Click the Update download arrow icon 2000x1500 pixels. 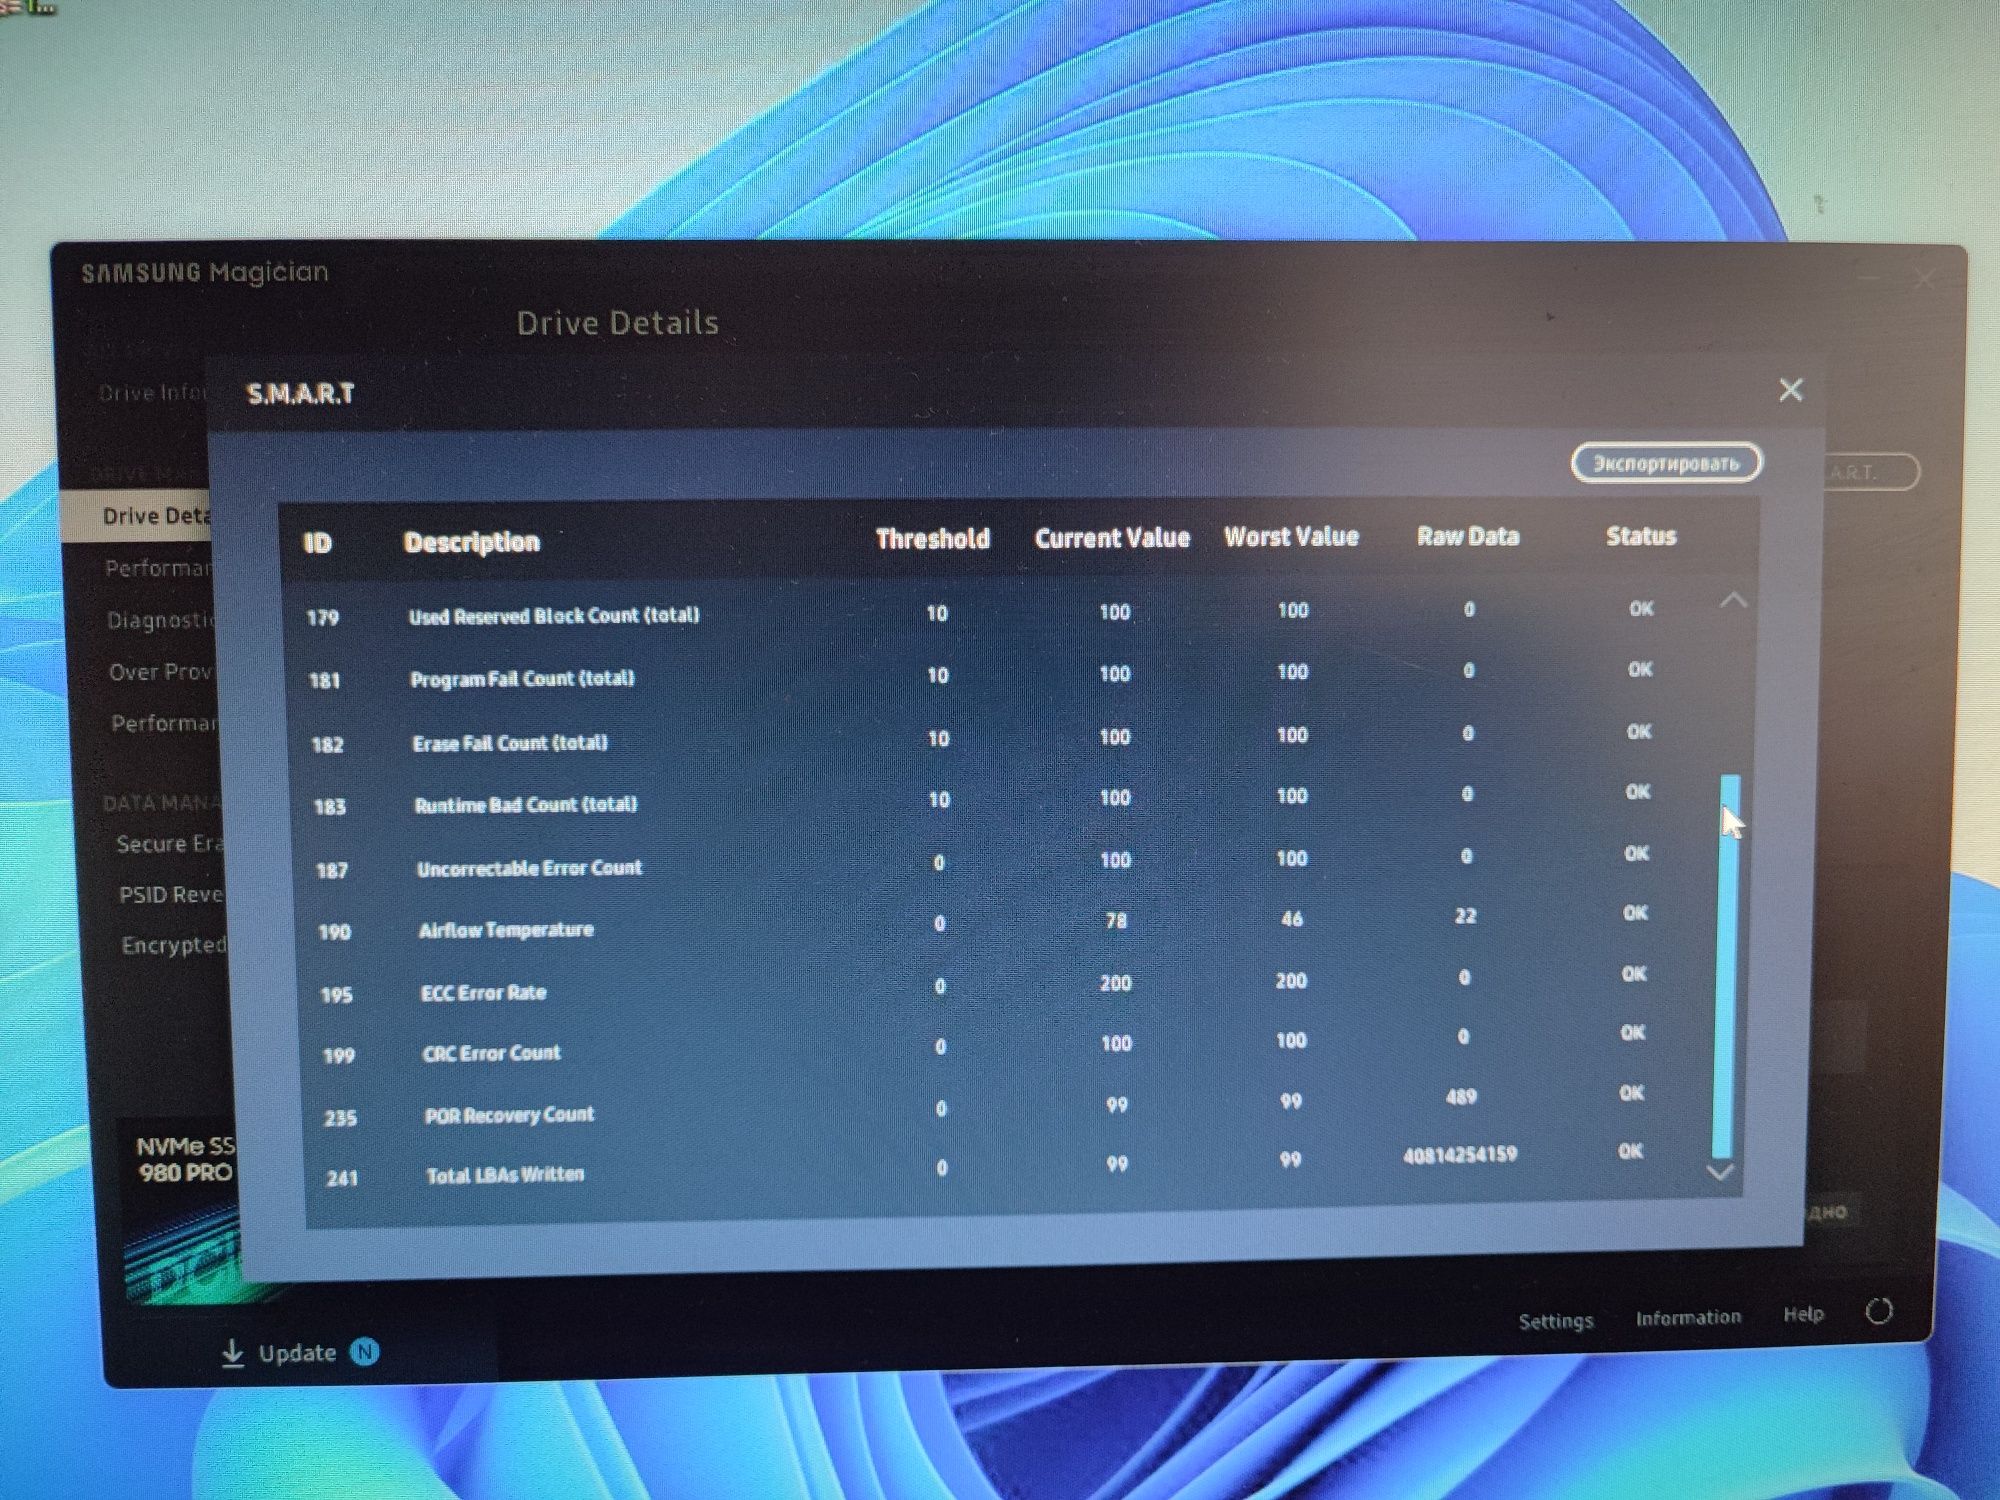coord(232,1353)
